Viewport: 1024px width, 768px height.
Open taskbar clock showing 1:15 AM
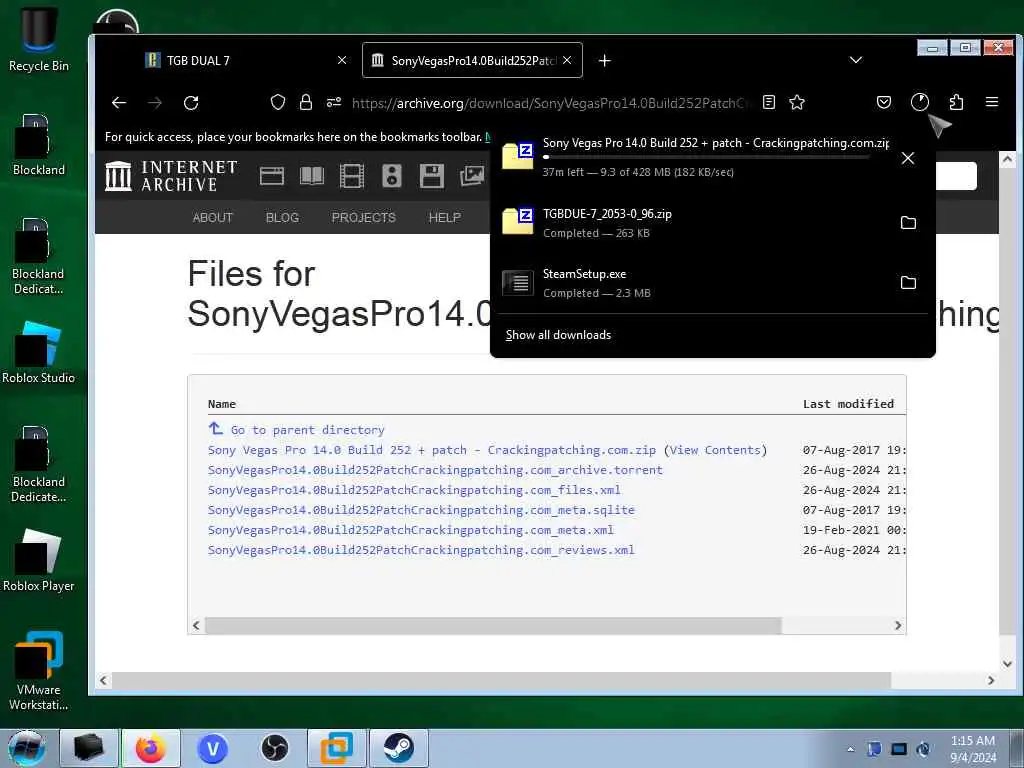click(x=973, y=748)
